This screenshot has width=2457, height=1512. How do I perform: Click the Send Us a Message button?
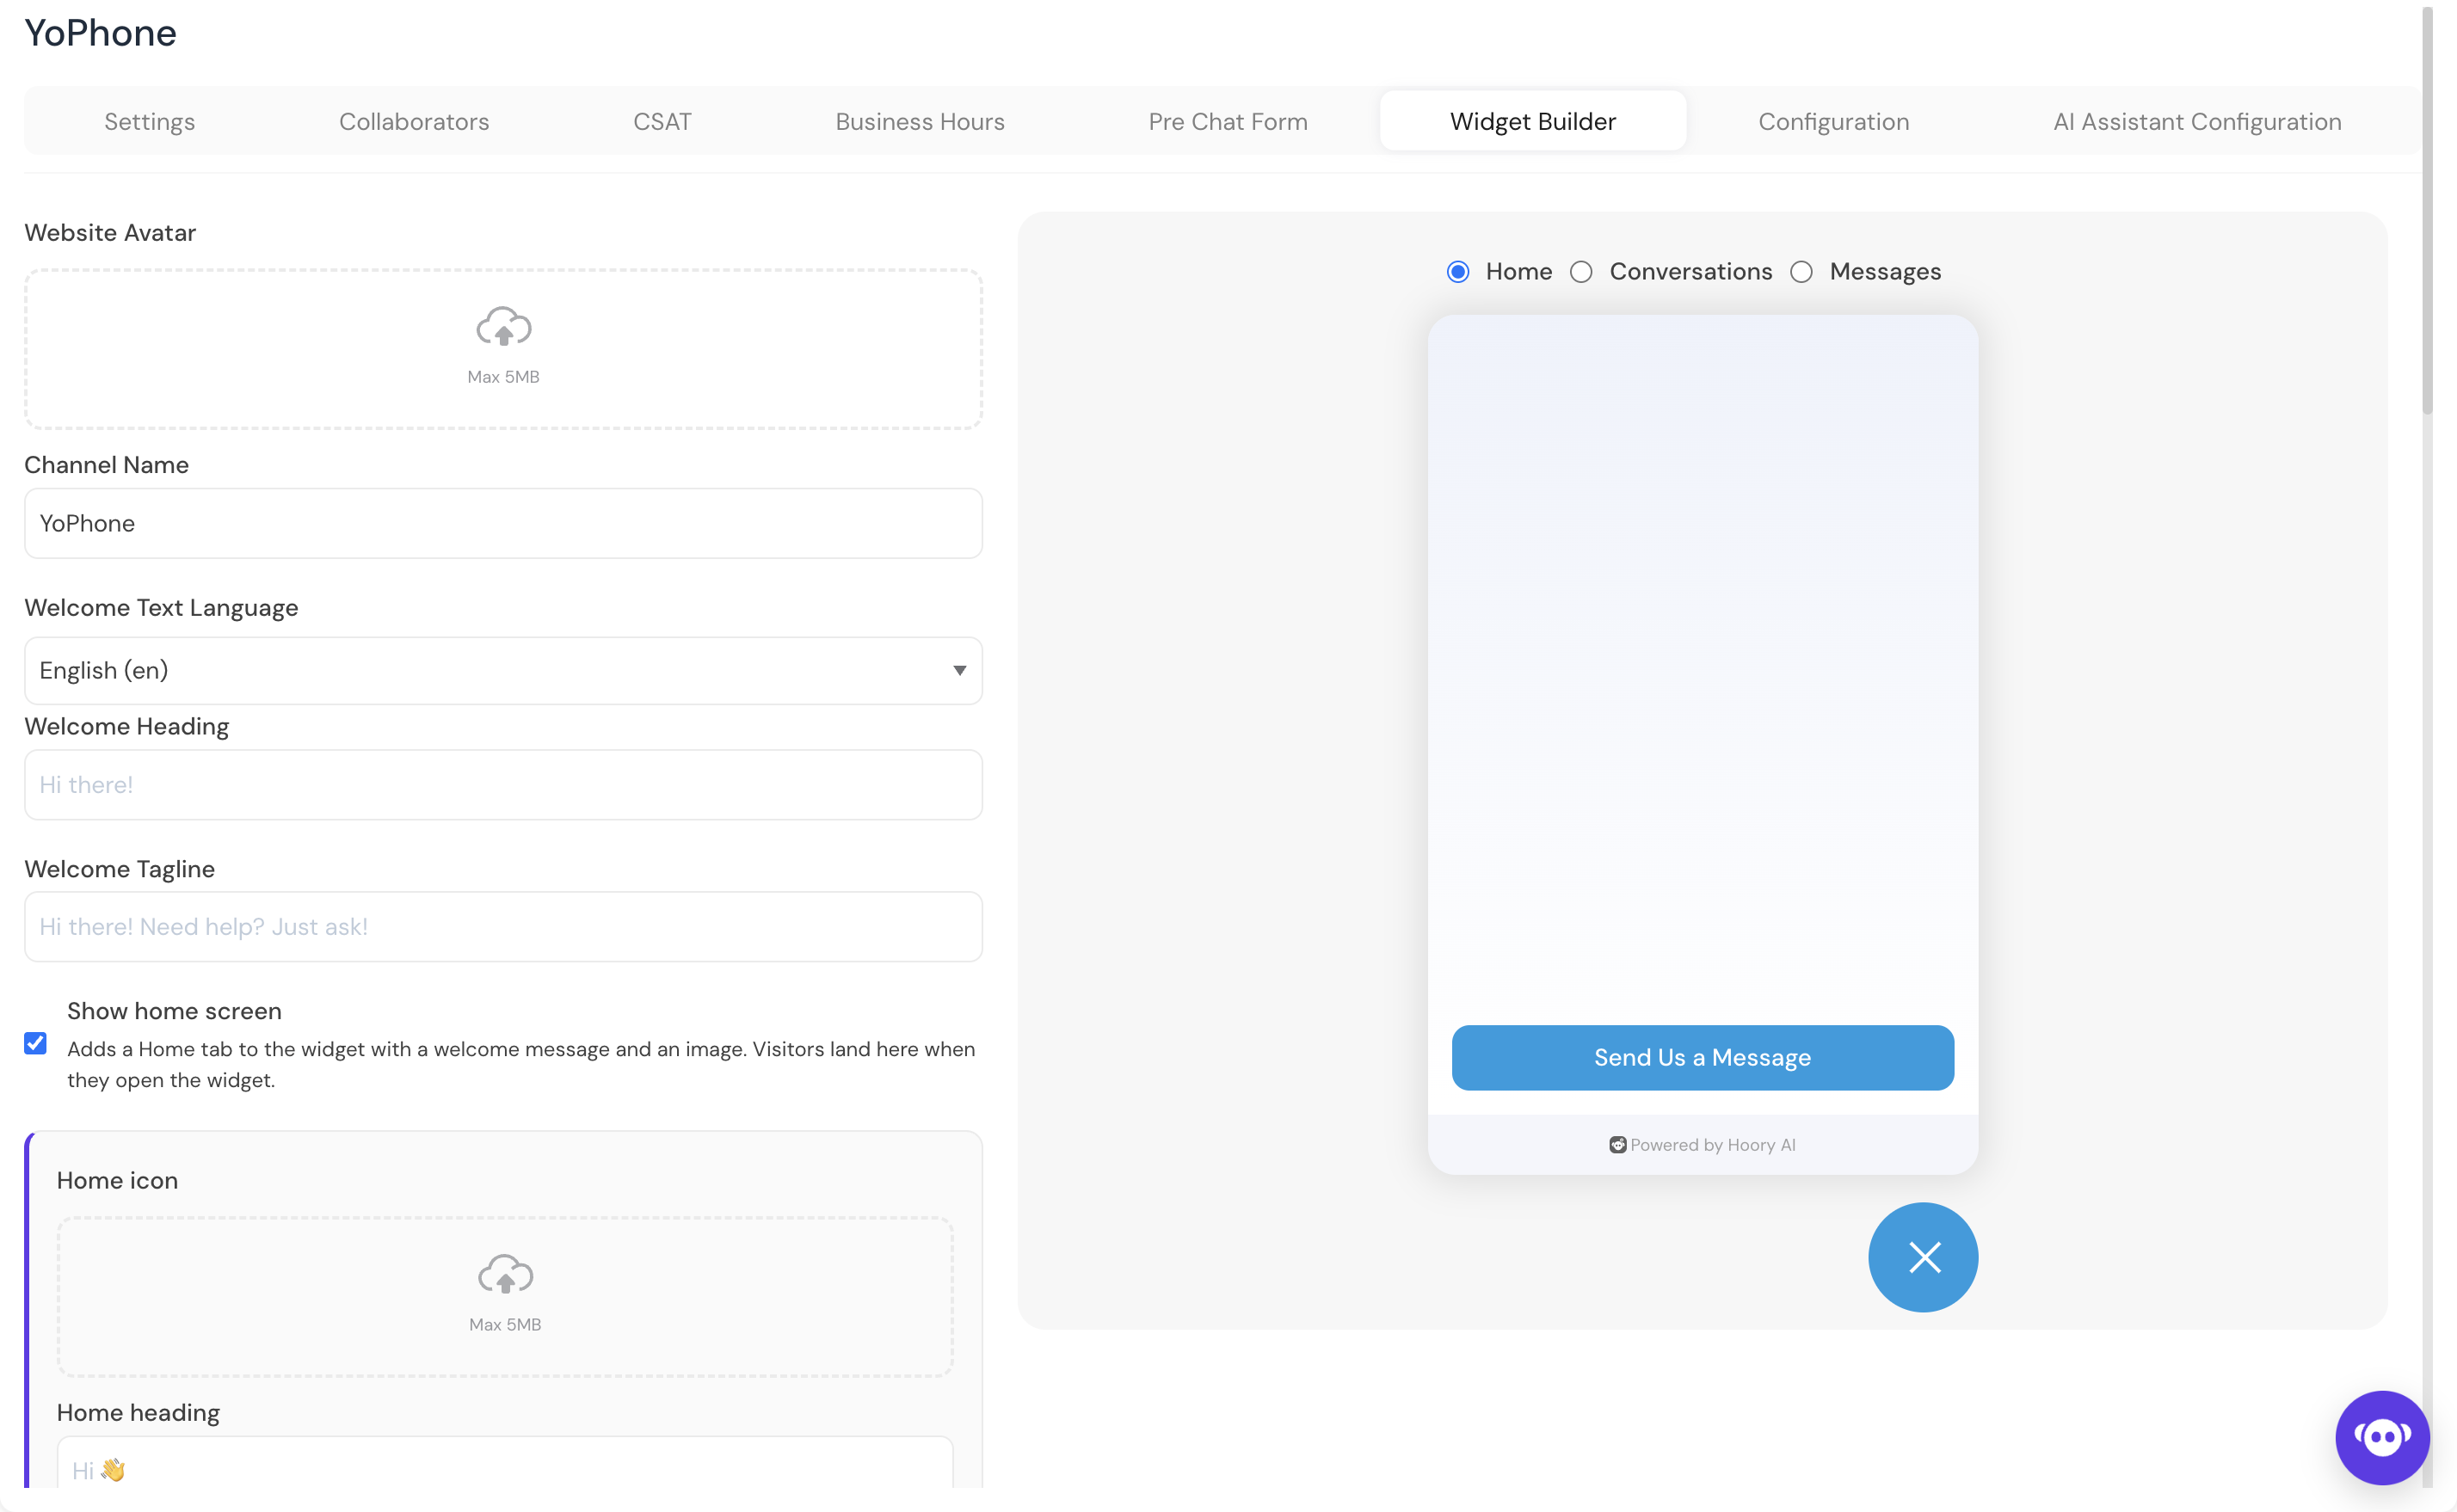1702,1057
